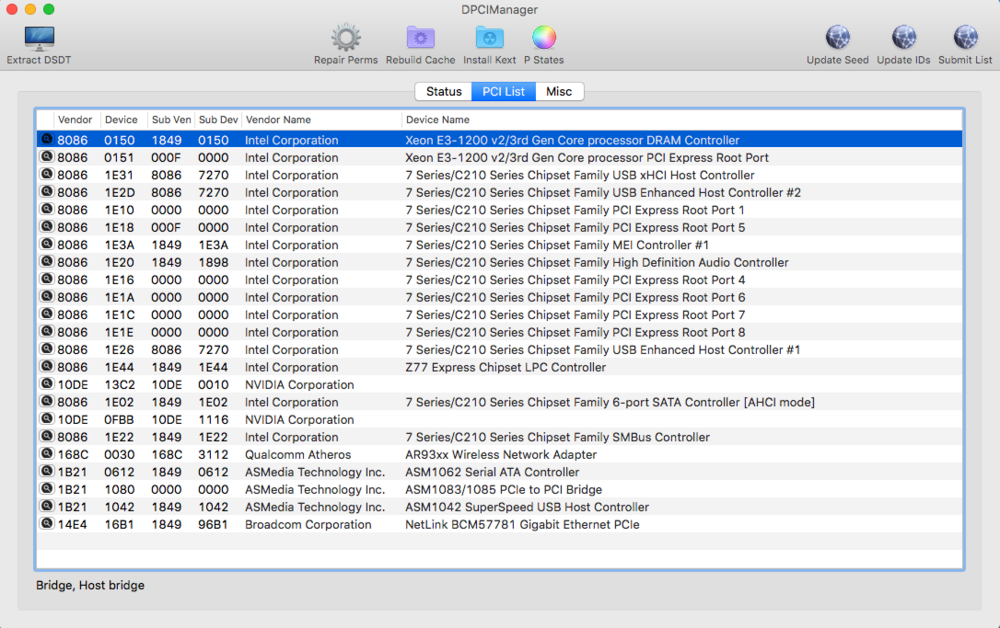Click the Rebuild Cache folder icon

420,39
